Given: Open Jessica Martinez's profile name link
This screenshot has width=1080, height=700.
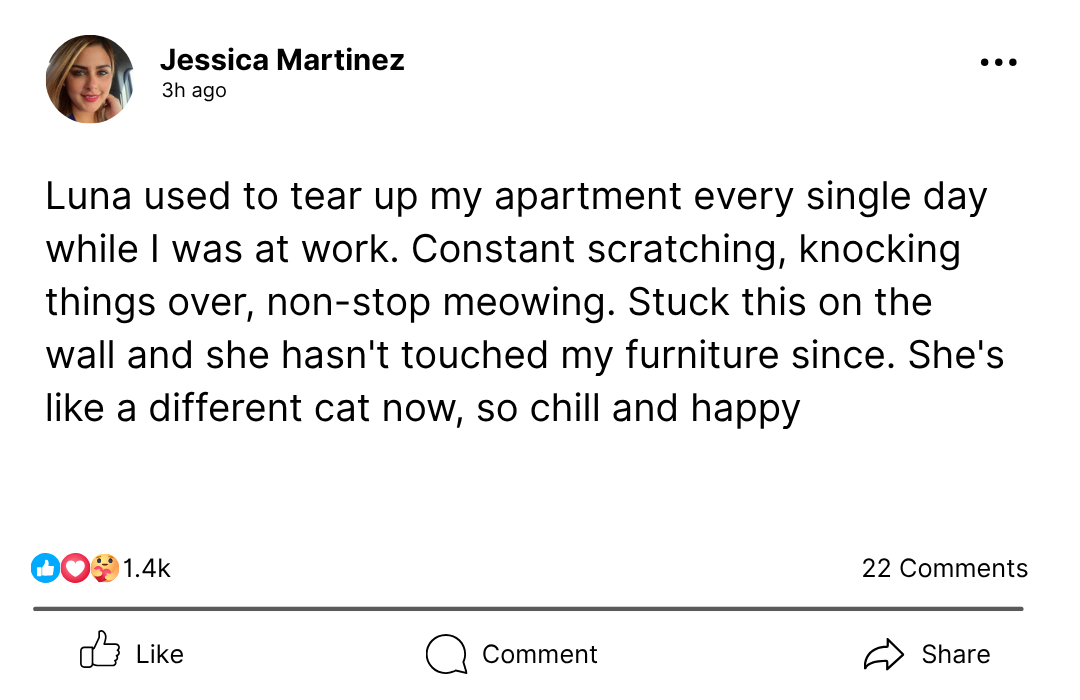Looking at the screenshot, I should click(282, 60).
